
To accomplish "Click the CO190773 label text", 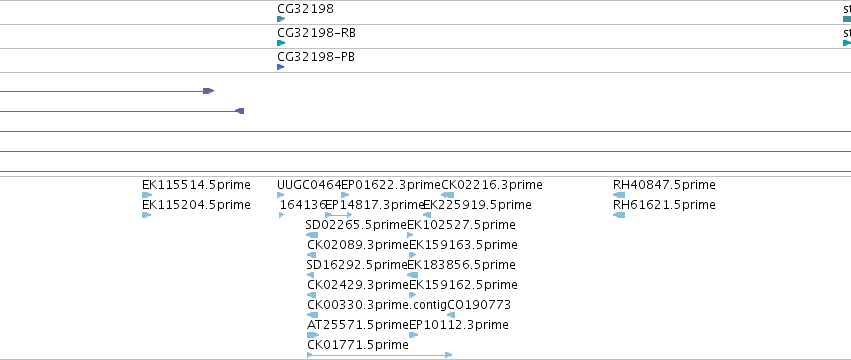I will [479, 305].
